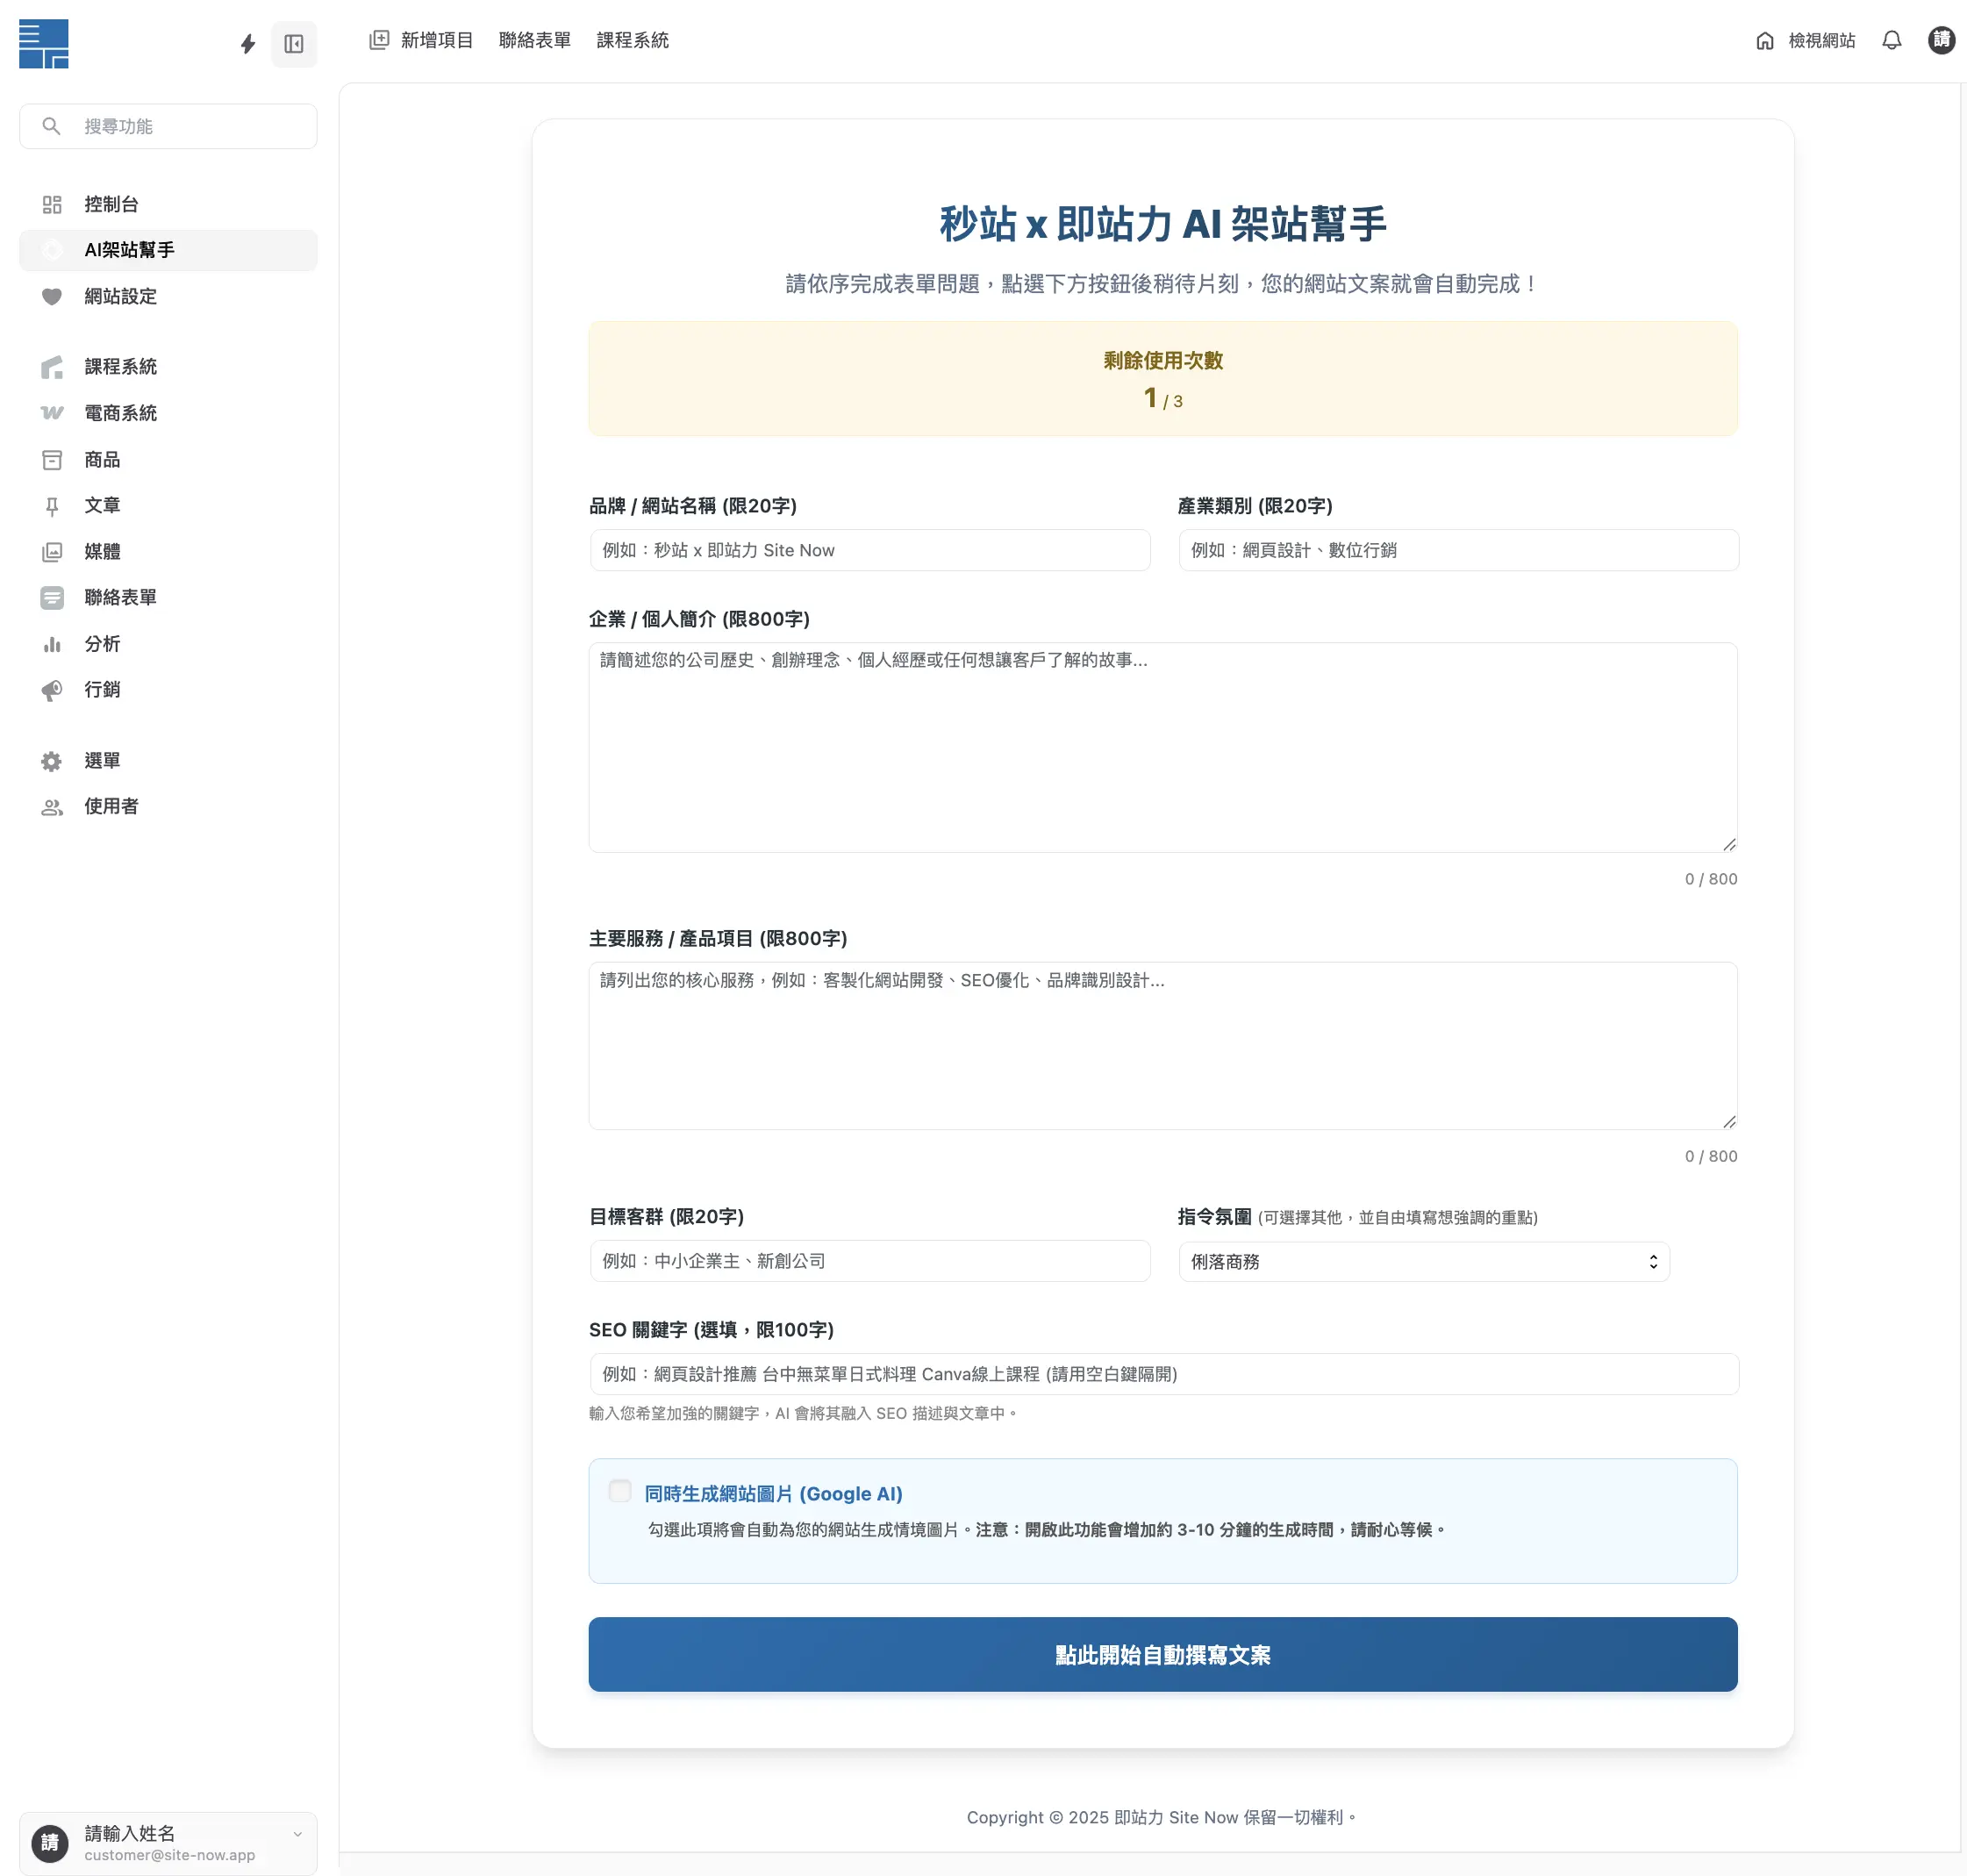
Task: Open the account avatar at top right
Action: (1941, 41)
